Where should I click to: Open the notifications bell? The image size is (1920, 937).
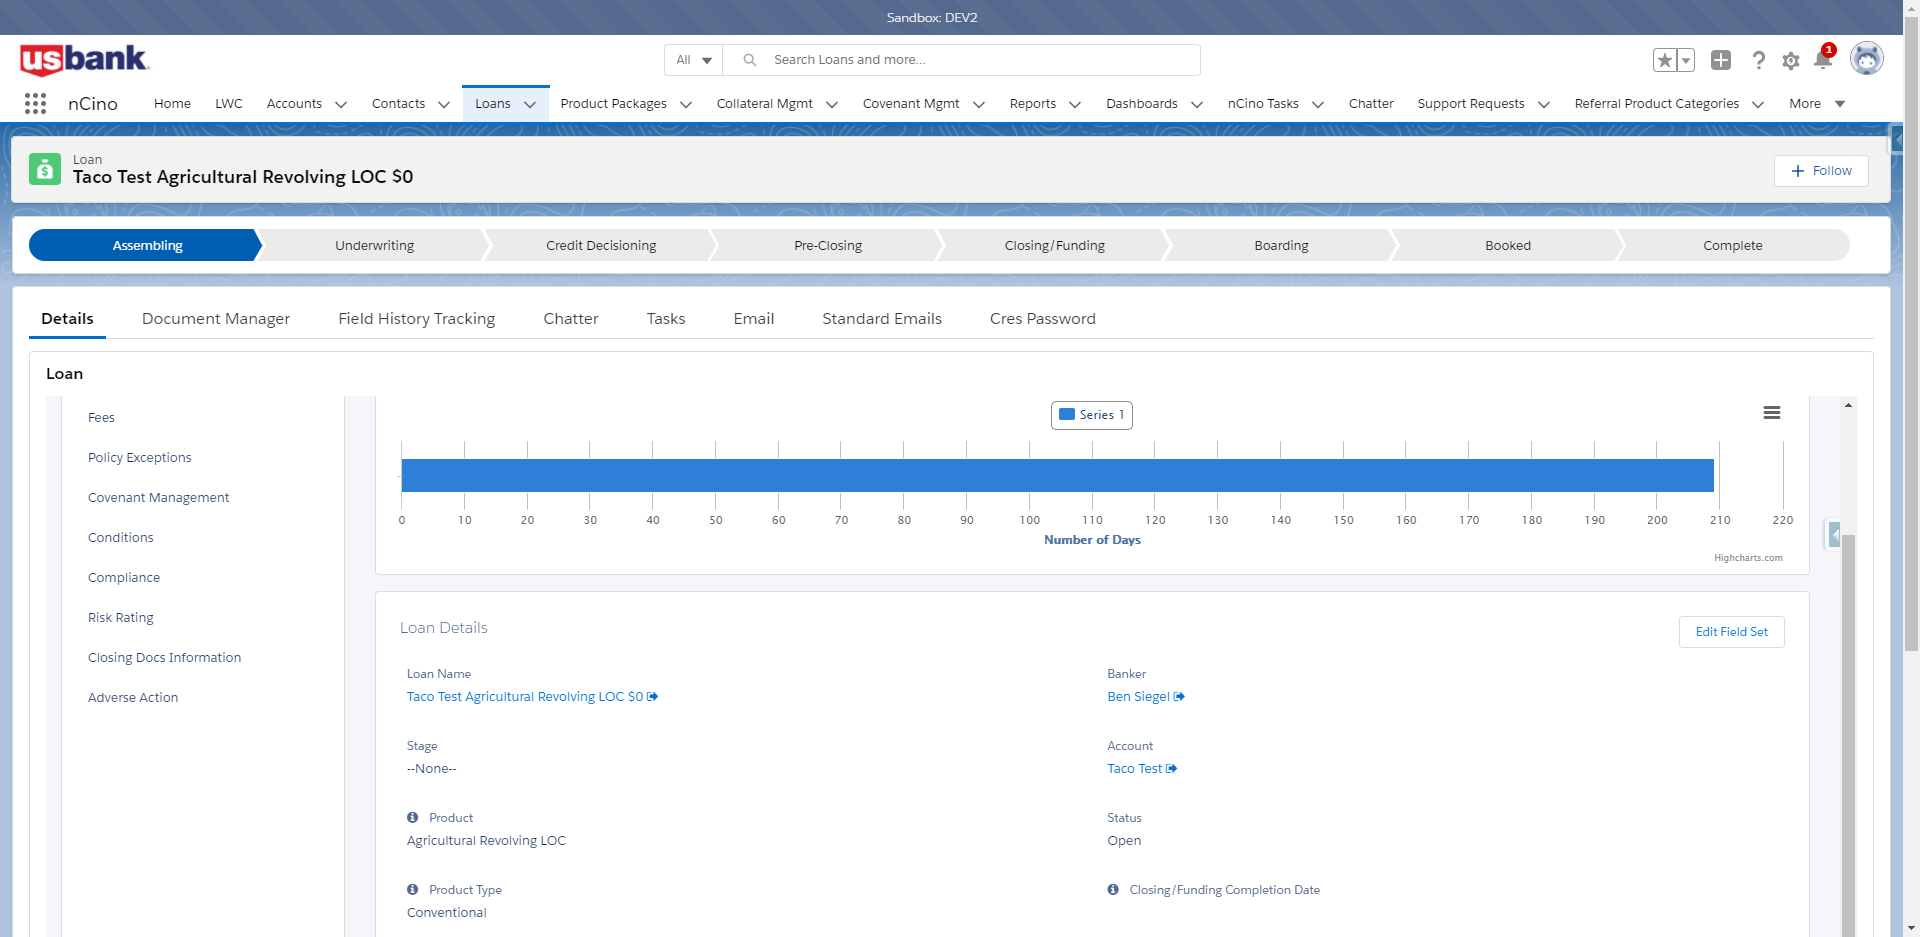(1823, 60)
